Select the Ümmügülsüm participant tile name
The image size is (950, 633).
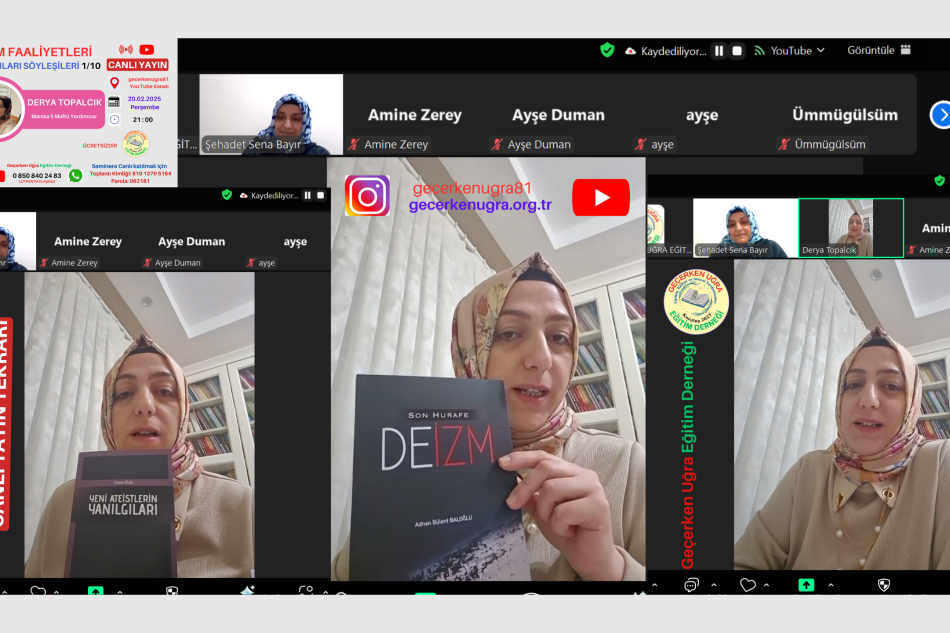click(845, 115)
